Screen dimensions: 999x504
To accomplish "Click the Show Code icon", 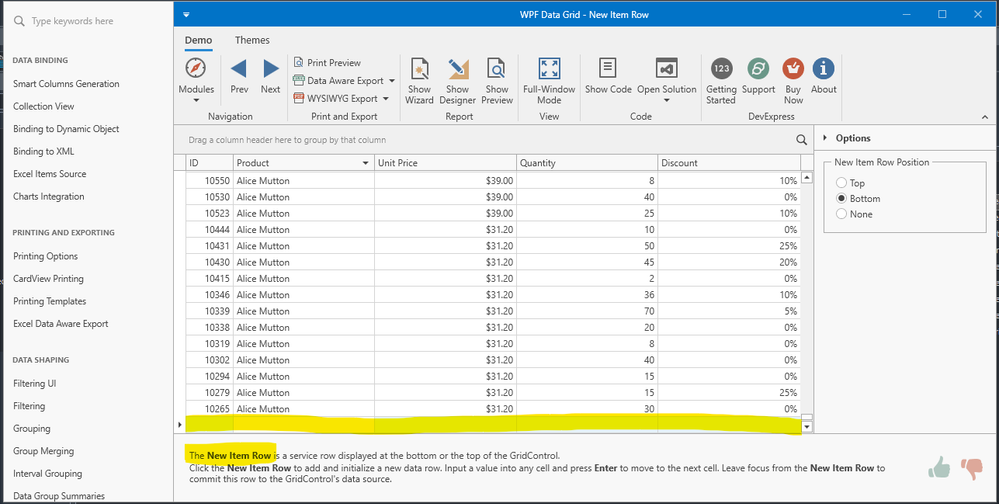I will point(607,68).
